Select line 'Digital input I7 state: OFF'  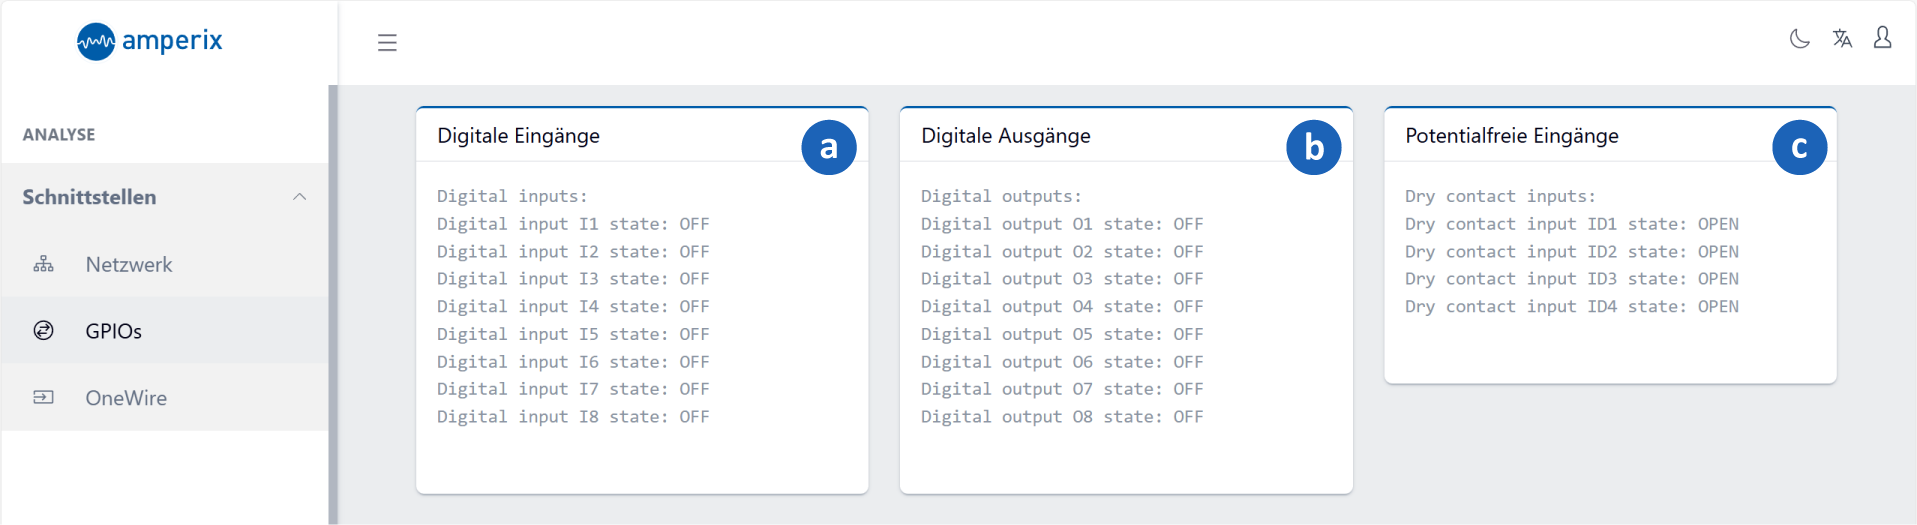click(573, 389)
